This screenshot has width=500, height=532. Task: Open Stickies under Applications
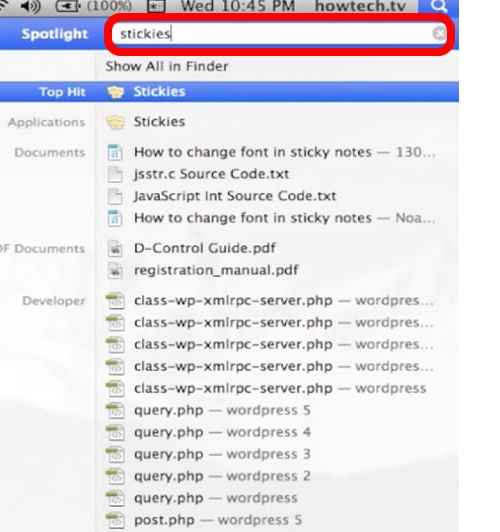[159, 121]
